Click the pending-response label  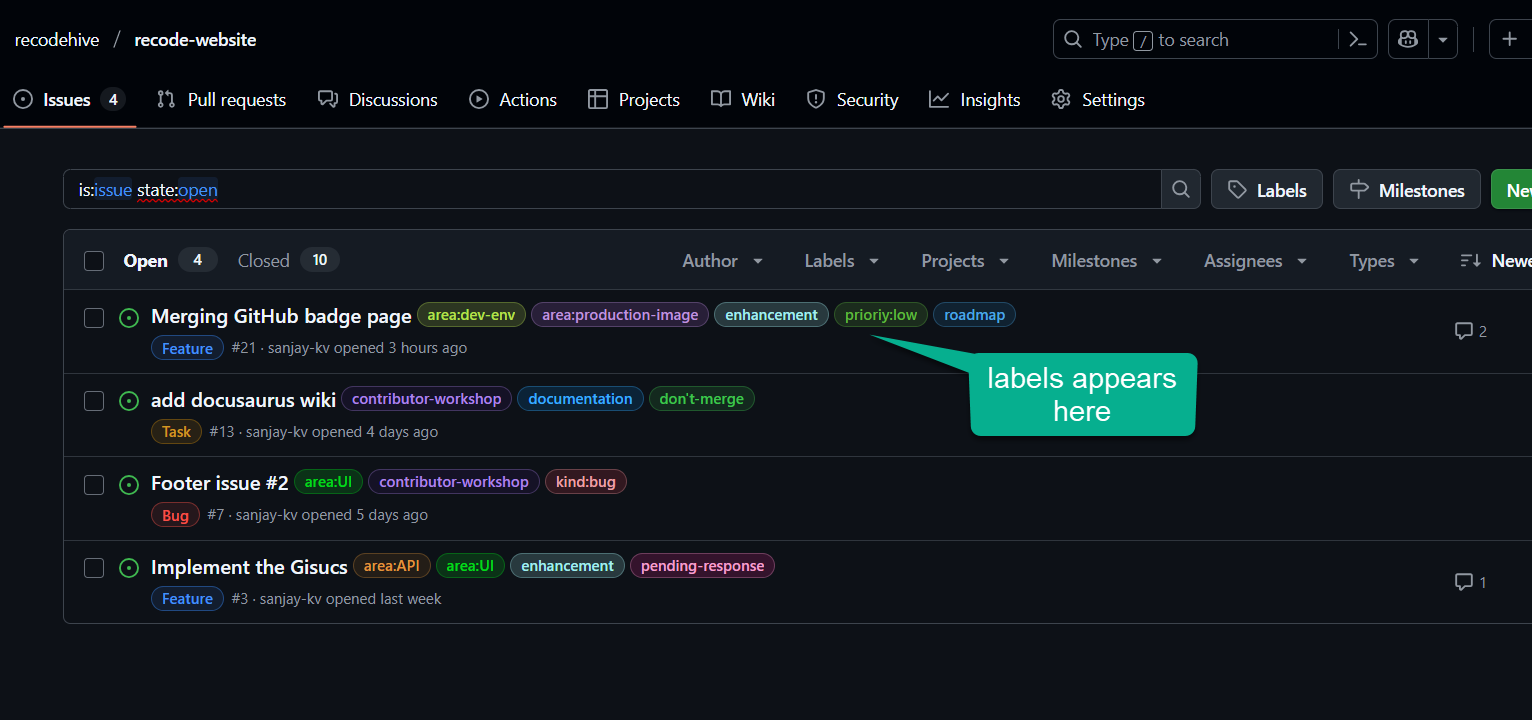702,566
